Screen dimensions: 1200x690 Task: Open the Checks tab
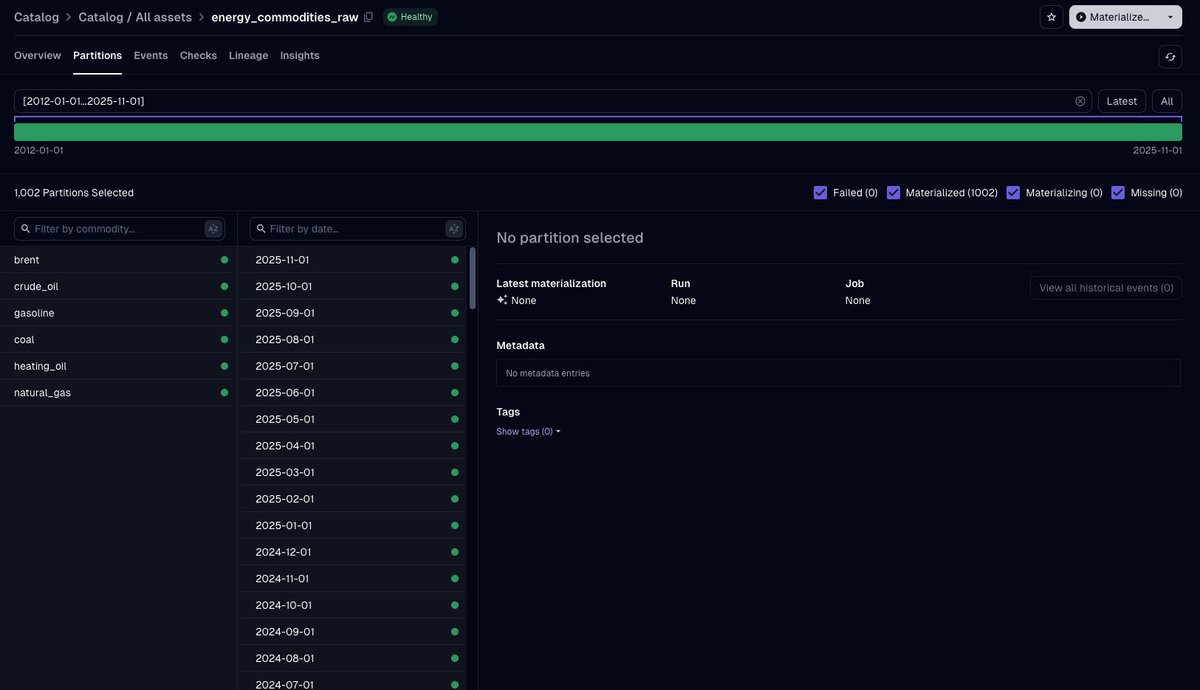[x=198, y=55]
